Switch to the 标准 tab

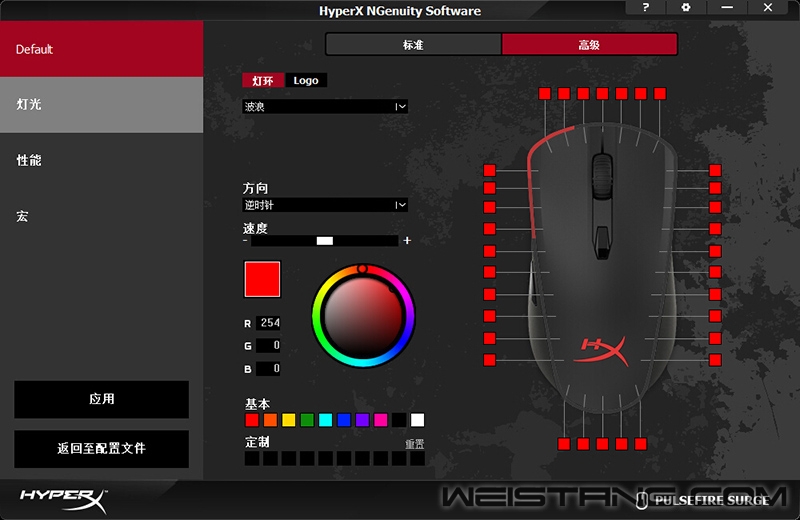point(413,45)
